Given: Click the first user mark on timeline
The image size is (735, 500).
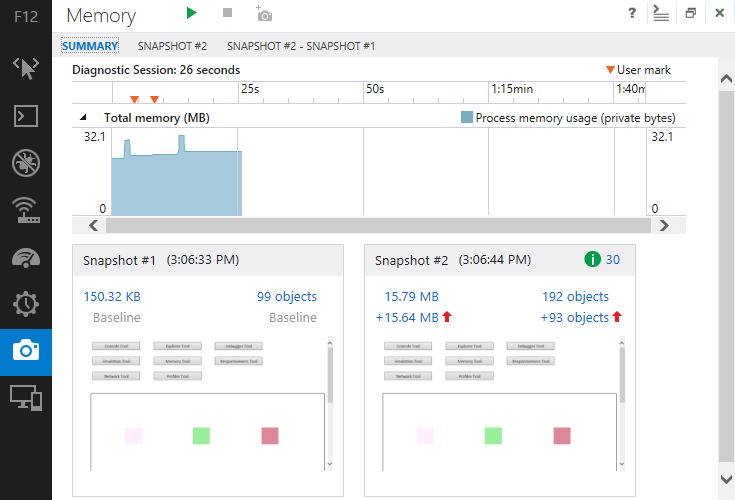Looking at the screenshot, I should (x=134, y=99).
